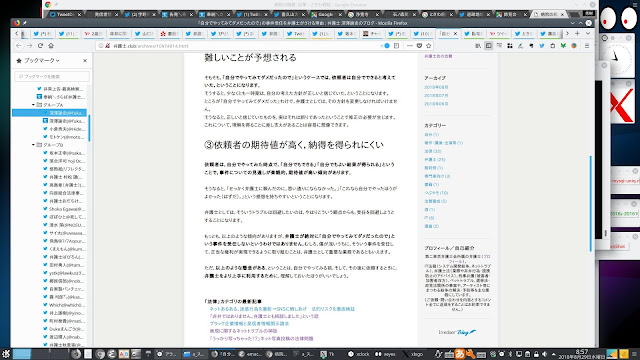Toggle the sidebar from the toolbar
The height and width of the screenshot is (360, 640).
[489, 46]
